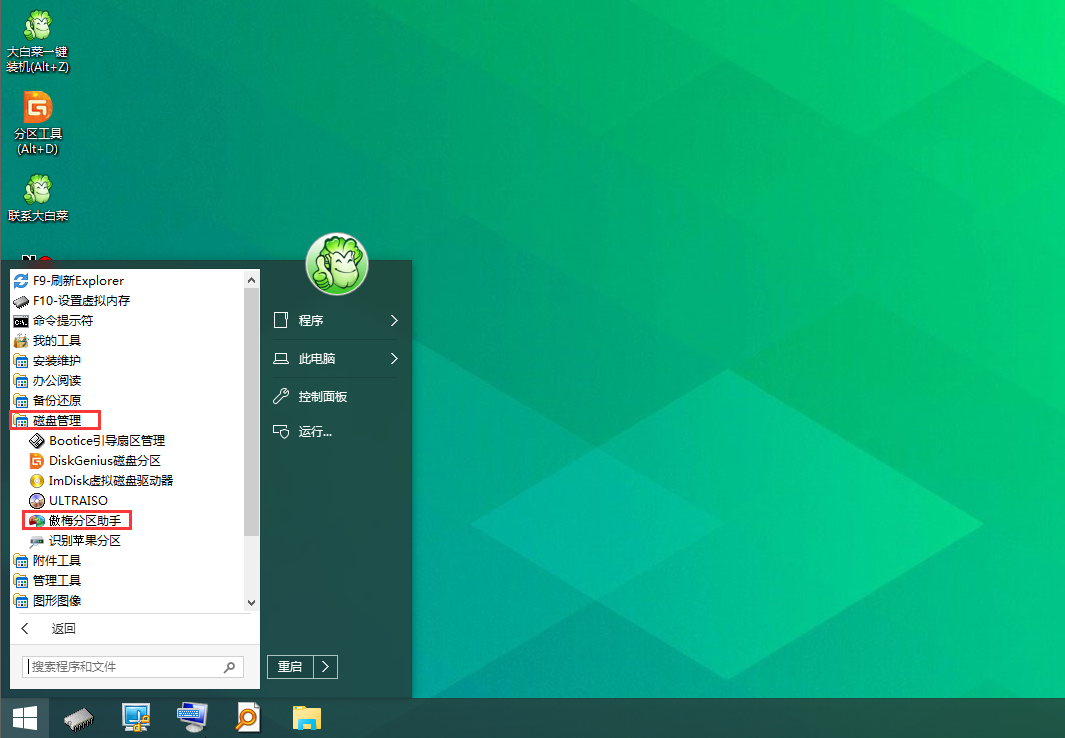1065x738 pixels.
Task: Open File Explorer from the taskbar
Action: click(306, 718)
